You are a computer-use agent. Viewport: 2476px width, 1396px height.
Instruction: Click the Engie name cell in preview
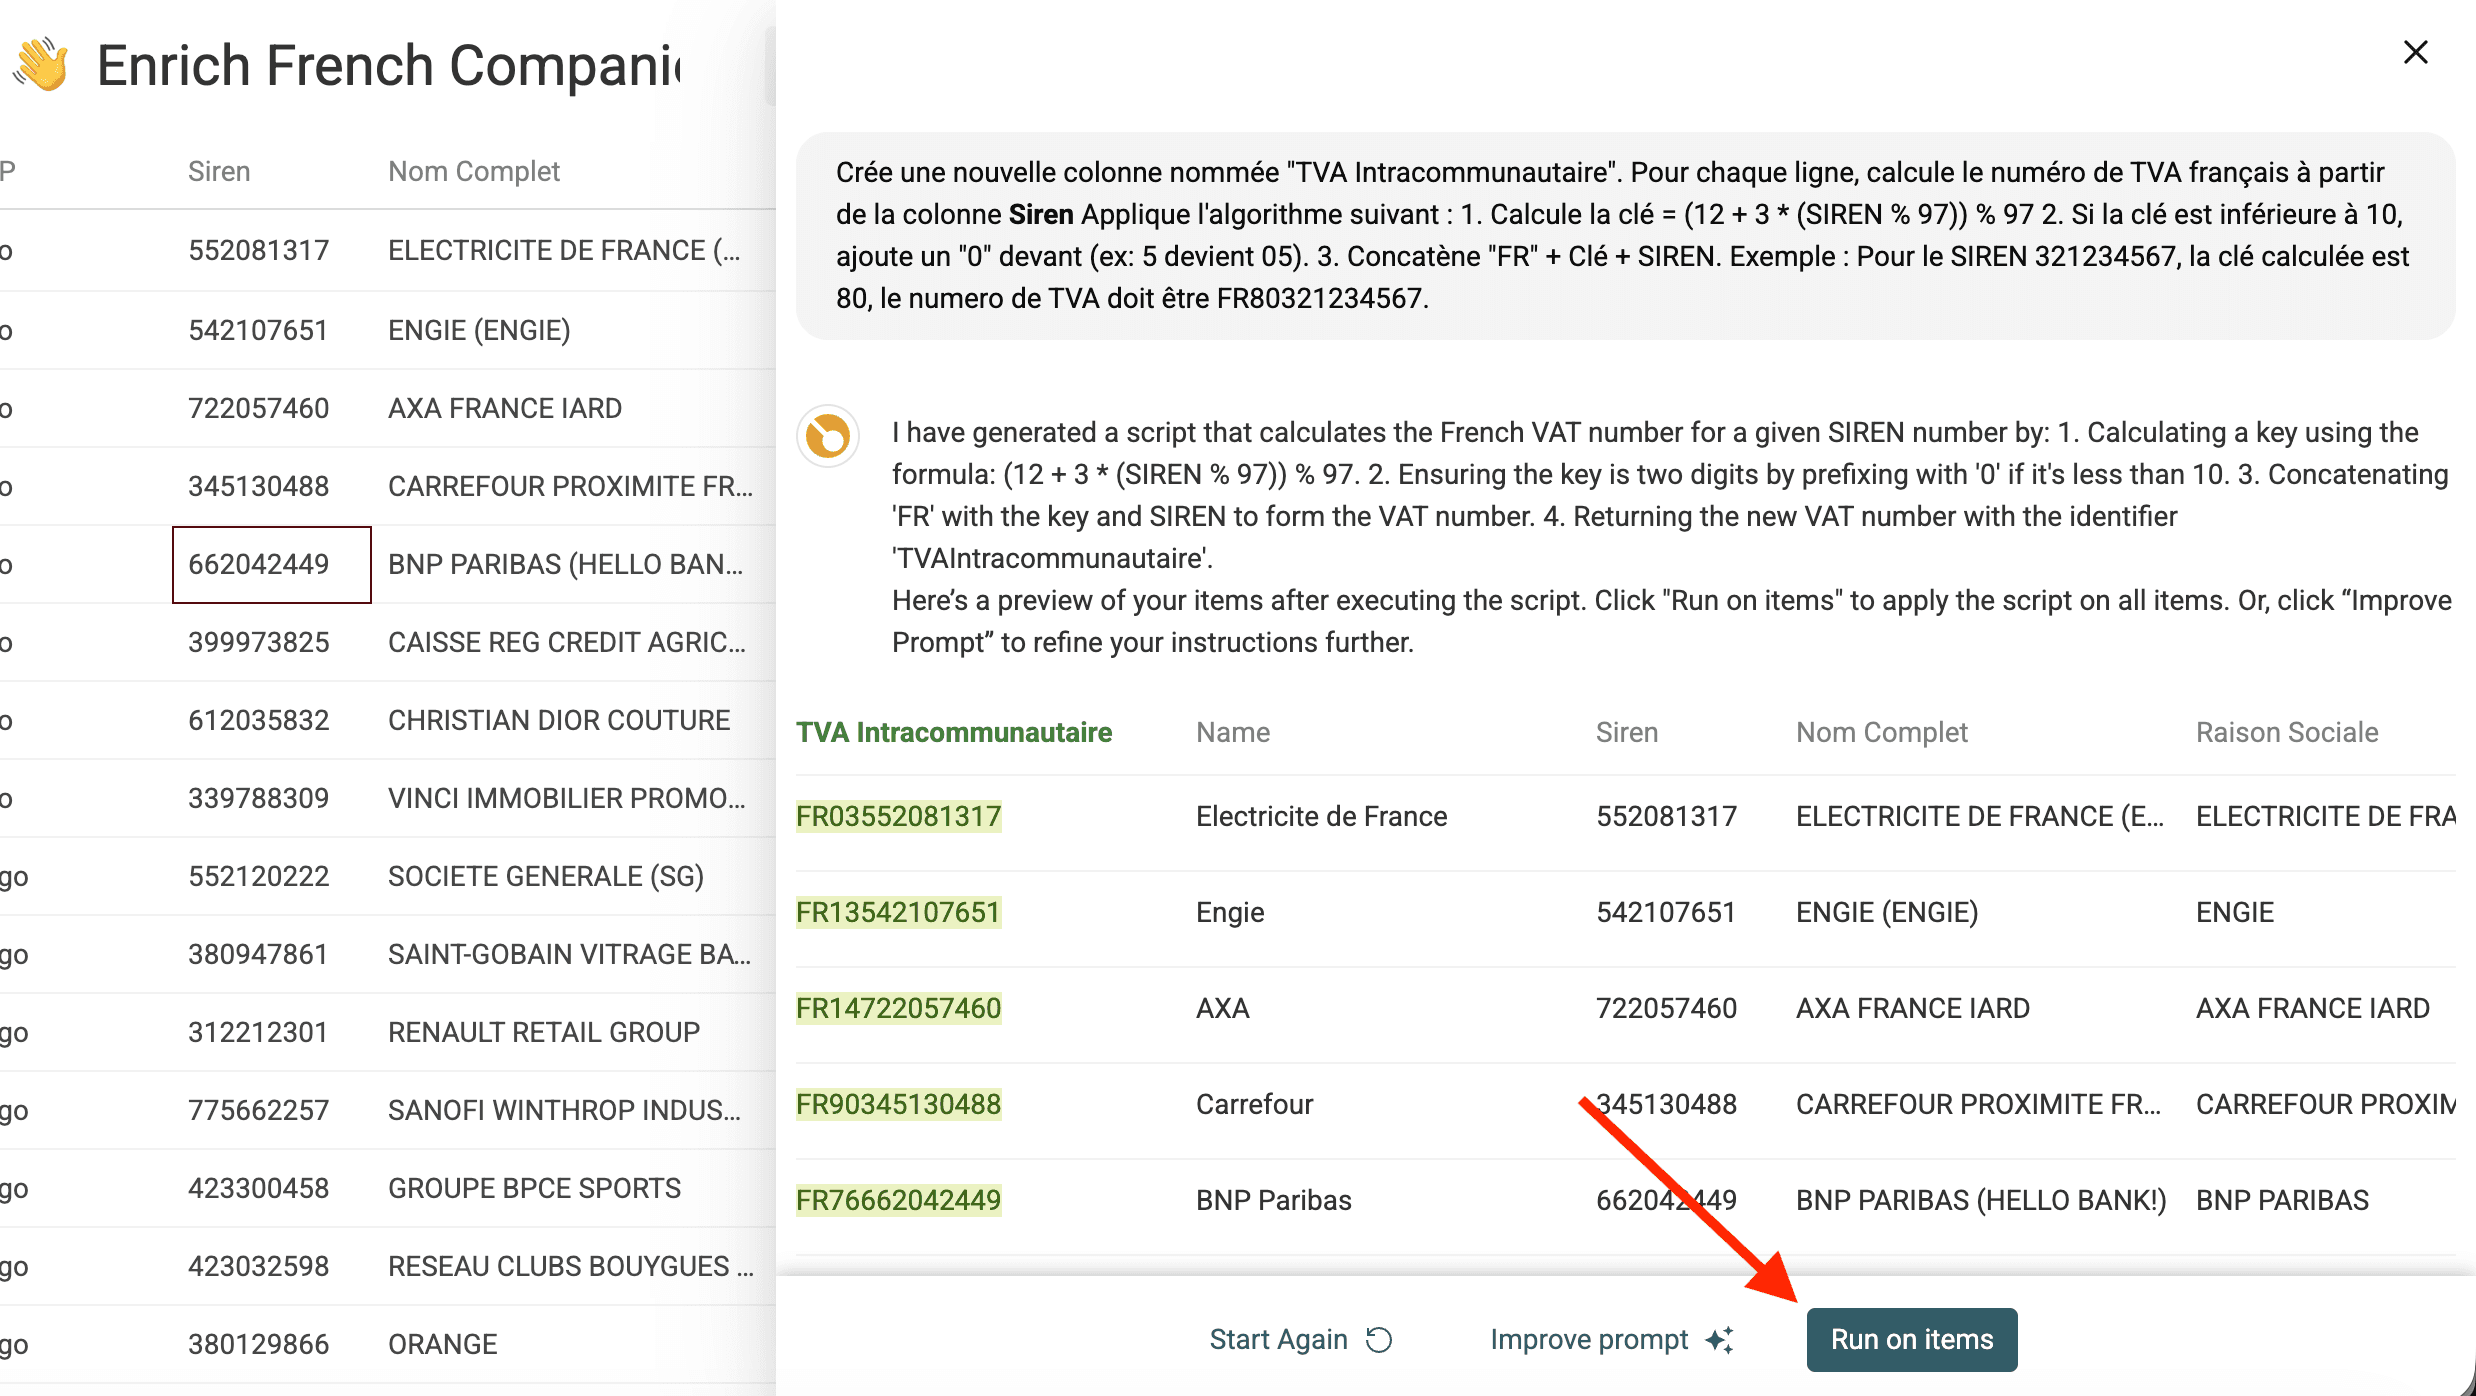pos(1229,912)
